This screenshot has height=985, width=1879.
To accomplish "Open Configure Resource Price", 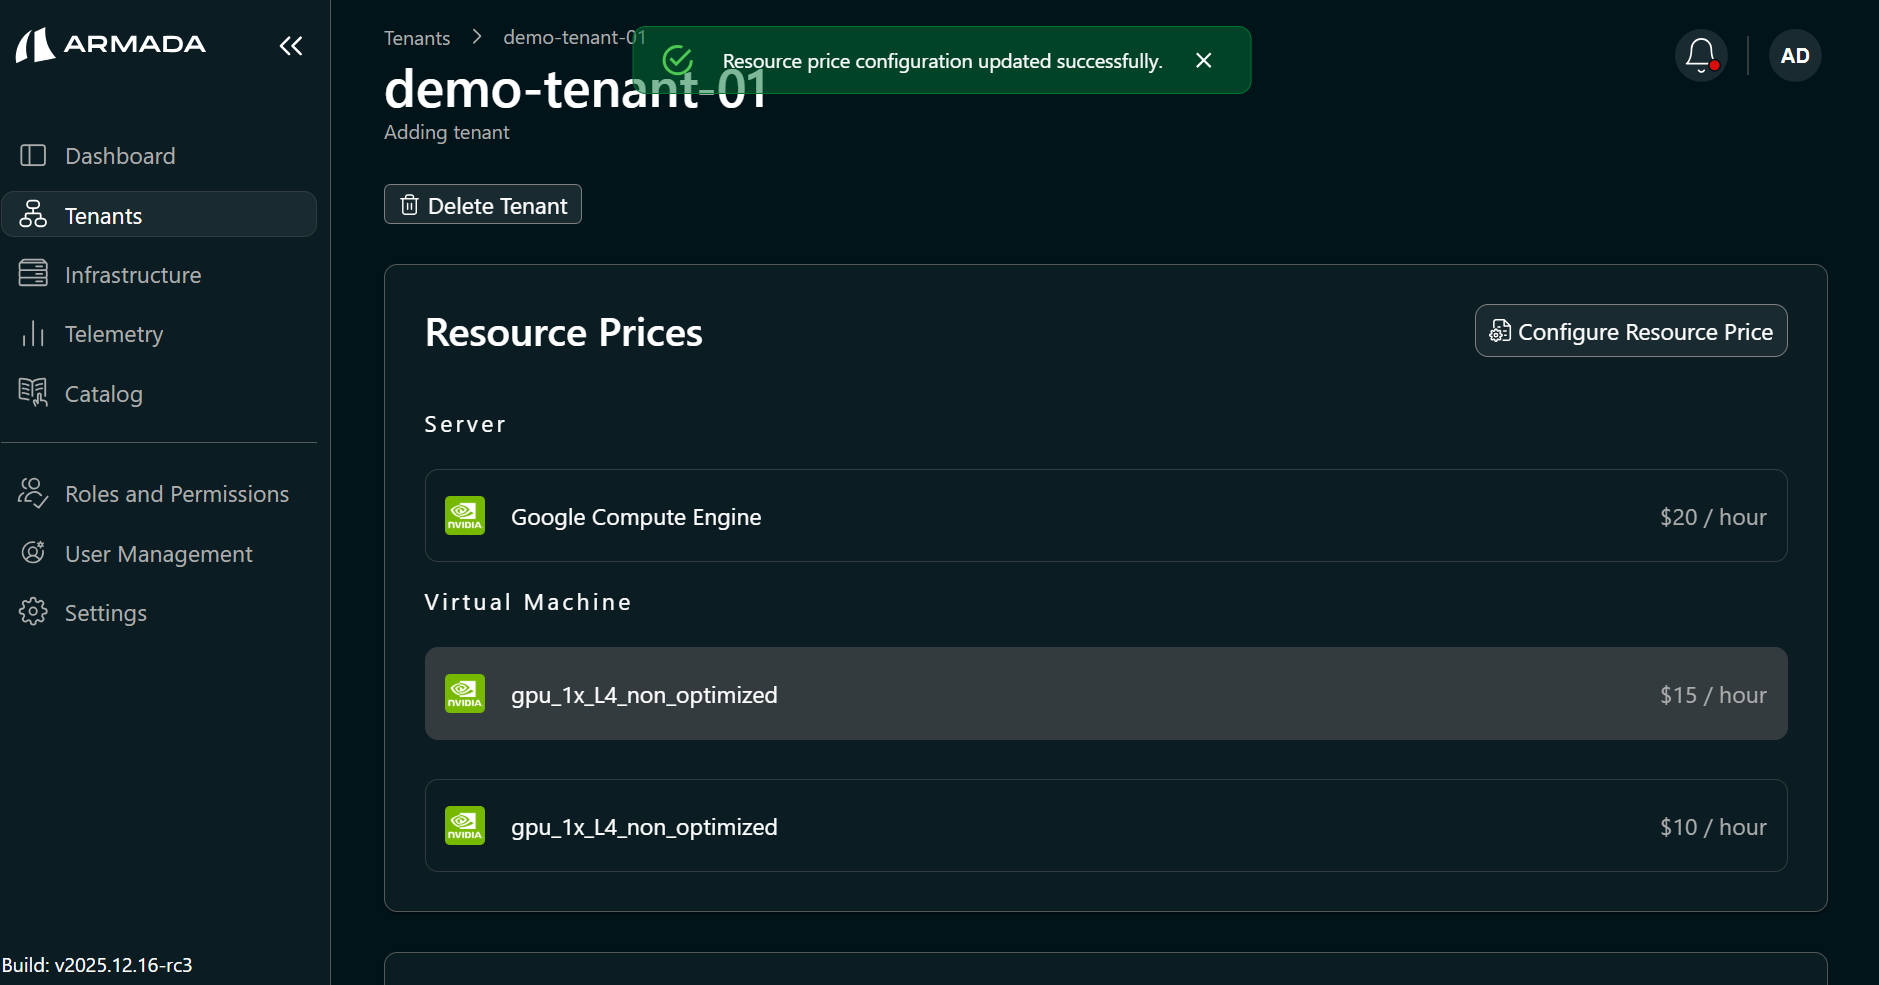I will click(x=1630, y=331).
